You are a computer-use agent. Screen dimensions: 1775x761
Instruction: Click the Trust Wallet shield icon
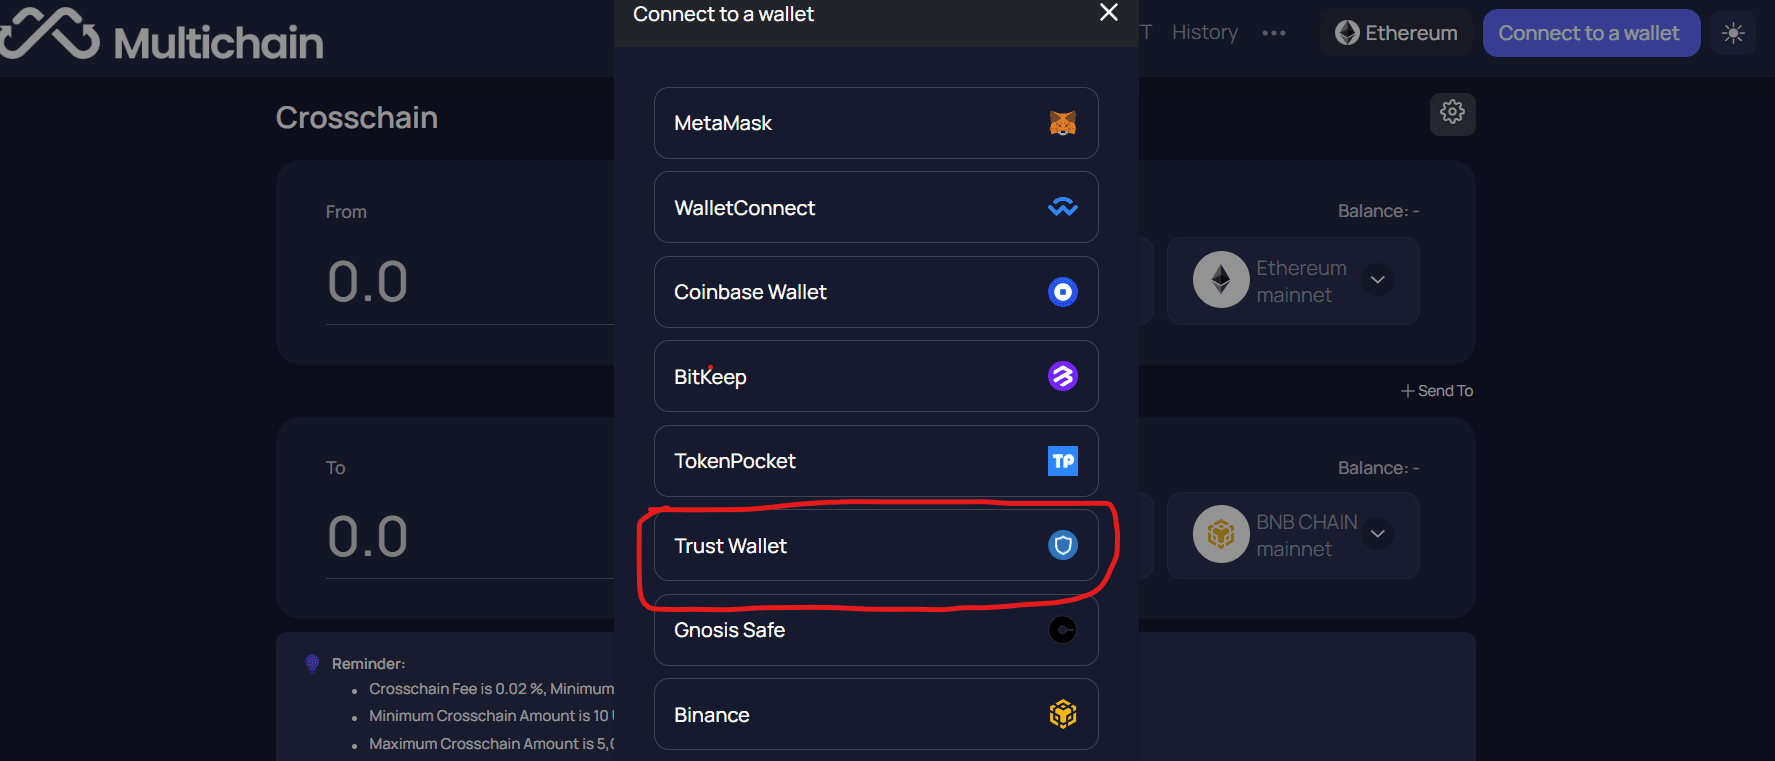(1063, 546)
